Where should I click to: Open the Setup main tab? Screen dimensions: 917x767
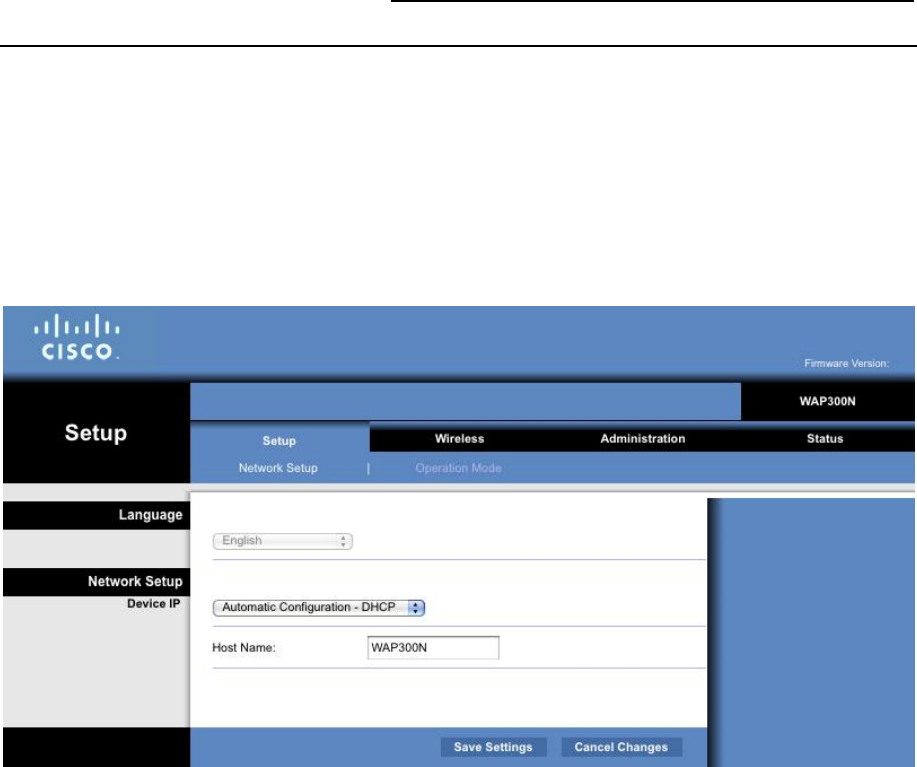(279, 441)
